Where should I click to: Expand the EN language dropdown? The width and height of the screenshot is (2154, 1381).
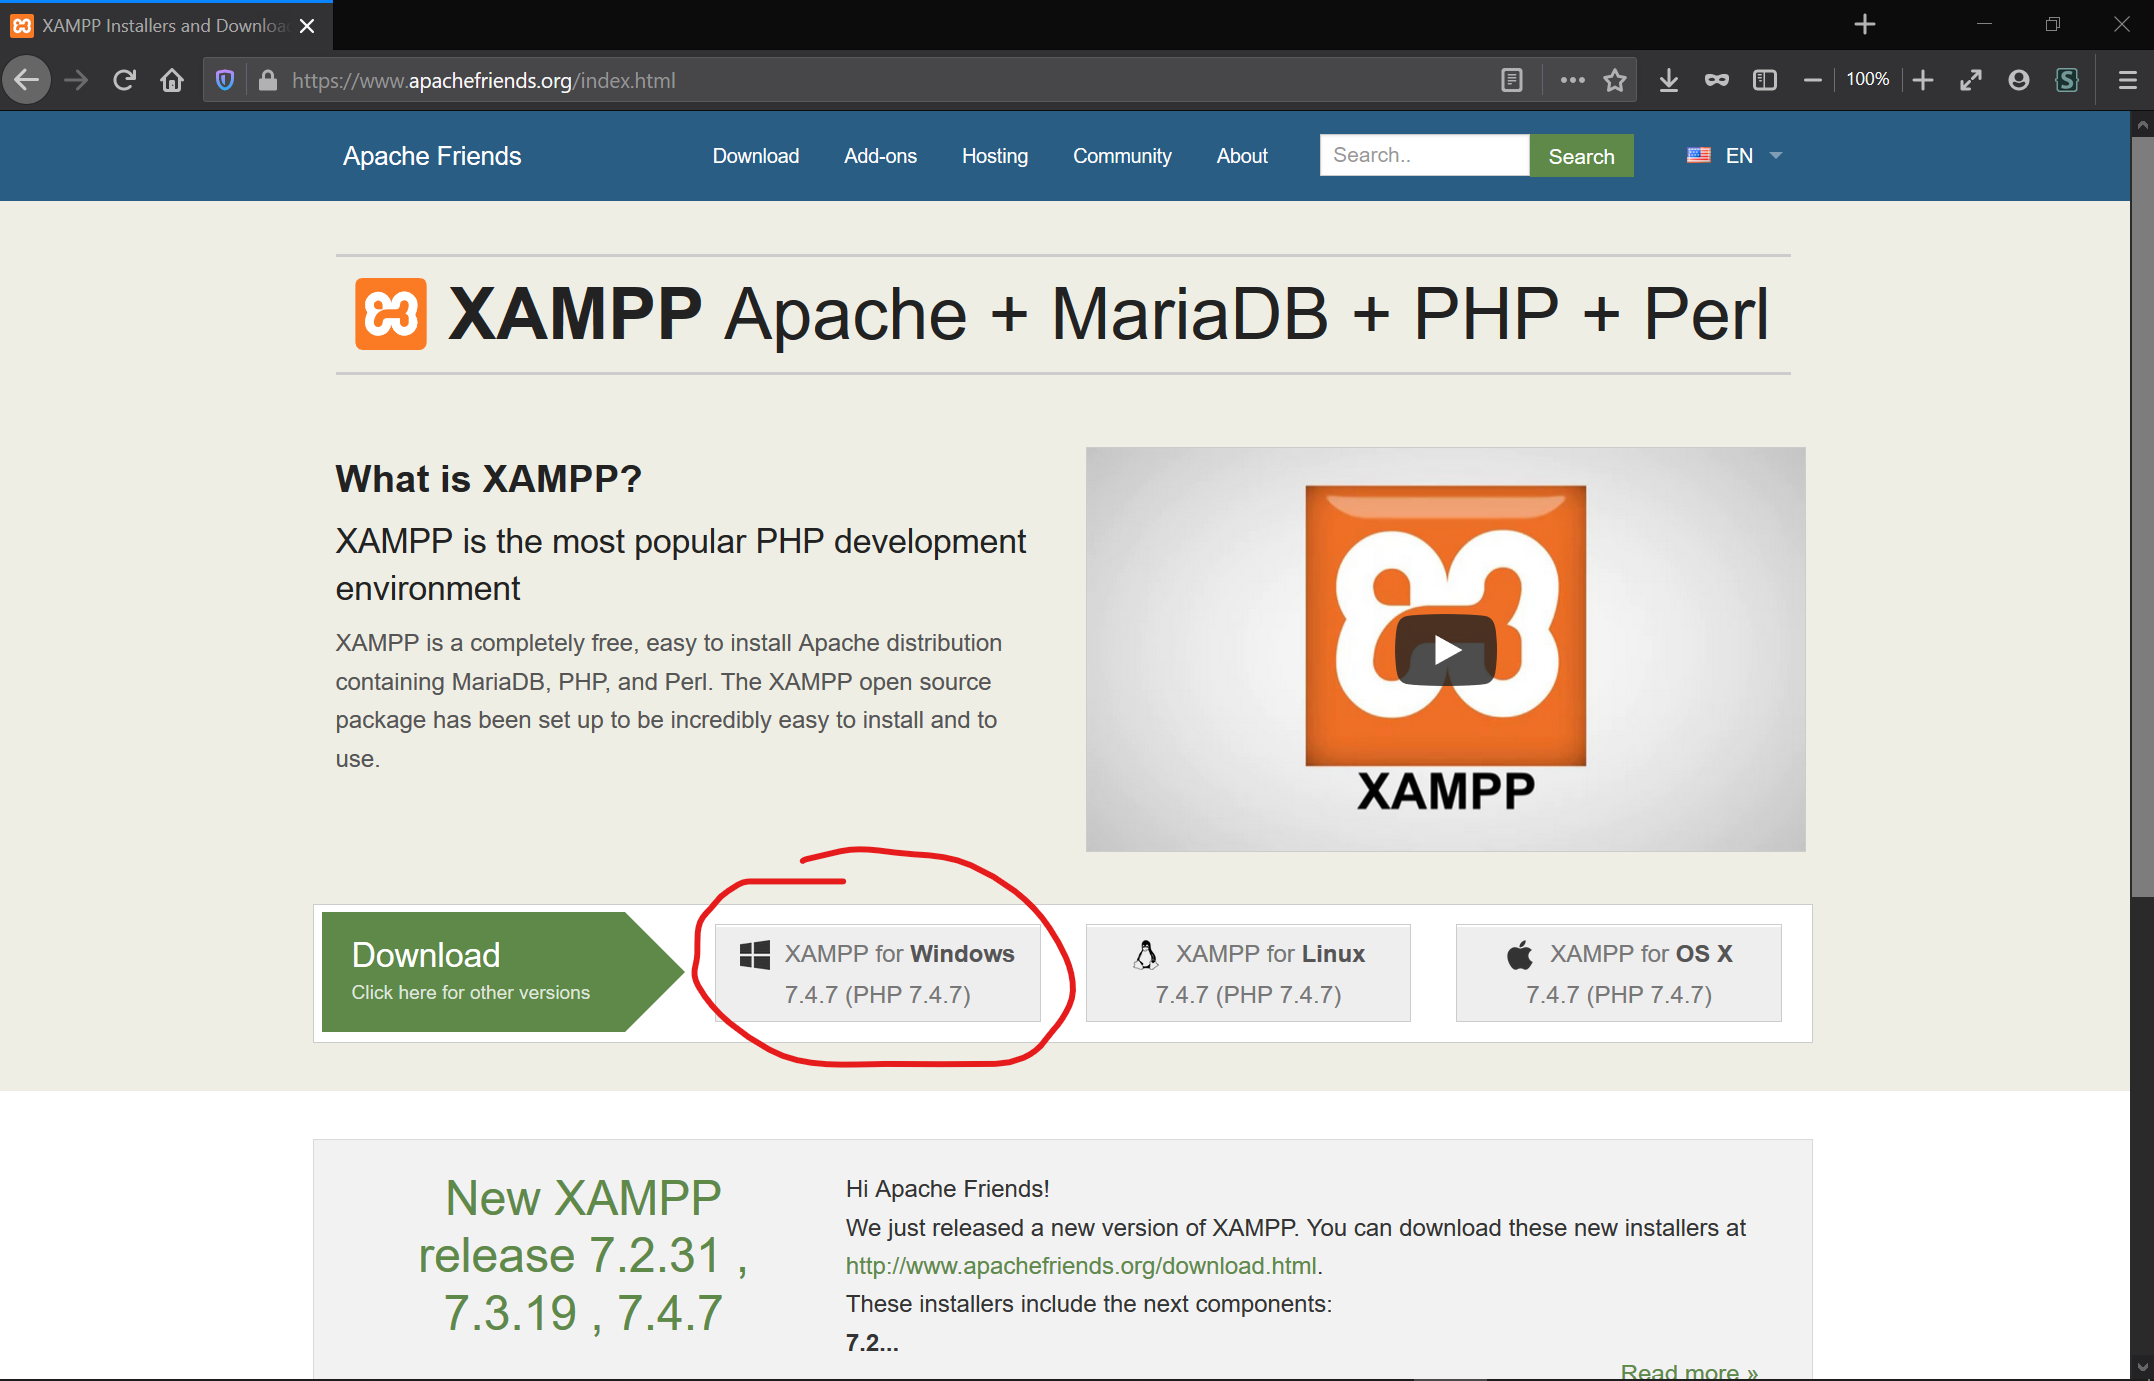(1737, 156)
